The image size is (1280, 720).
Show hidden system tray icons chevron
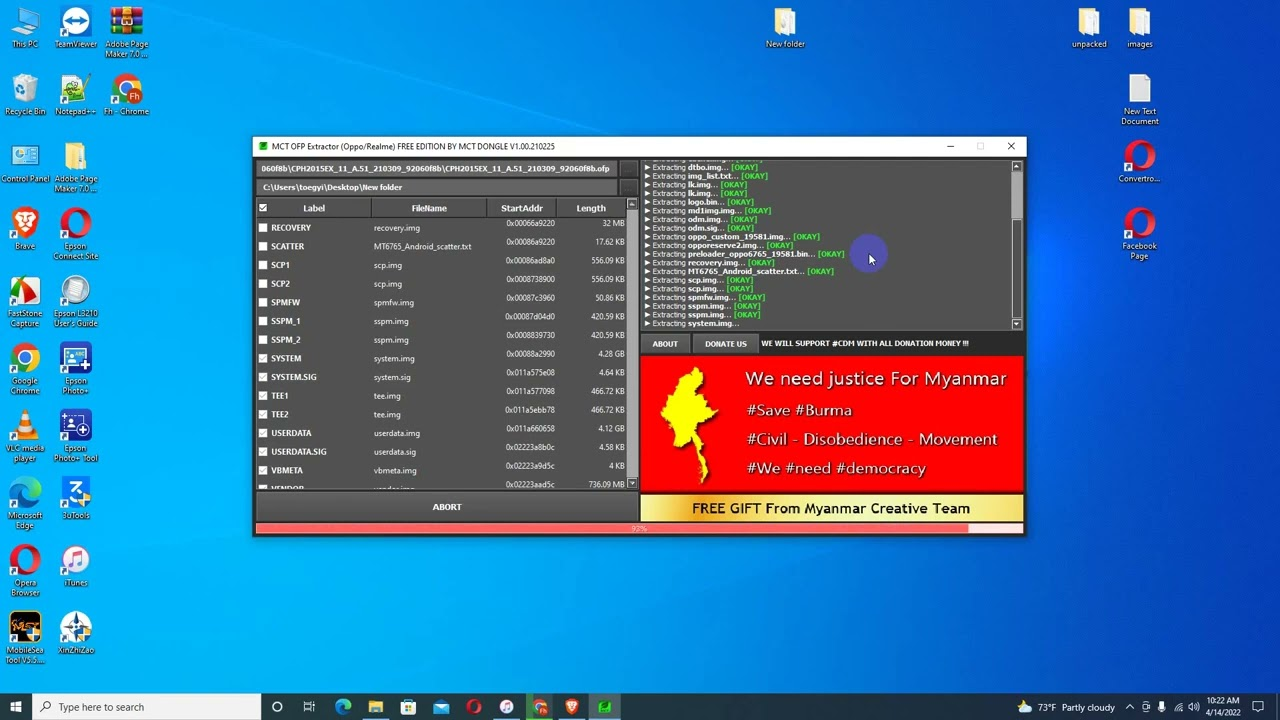click(1130, 707)
